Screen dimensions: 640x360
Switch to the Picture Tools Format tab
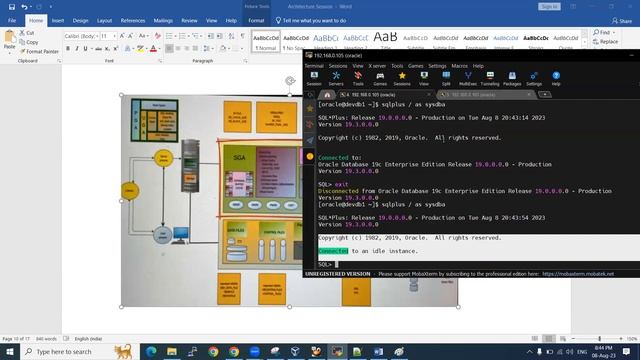pyautogui.click(x=256, y=20)
